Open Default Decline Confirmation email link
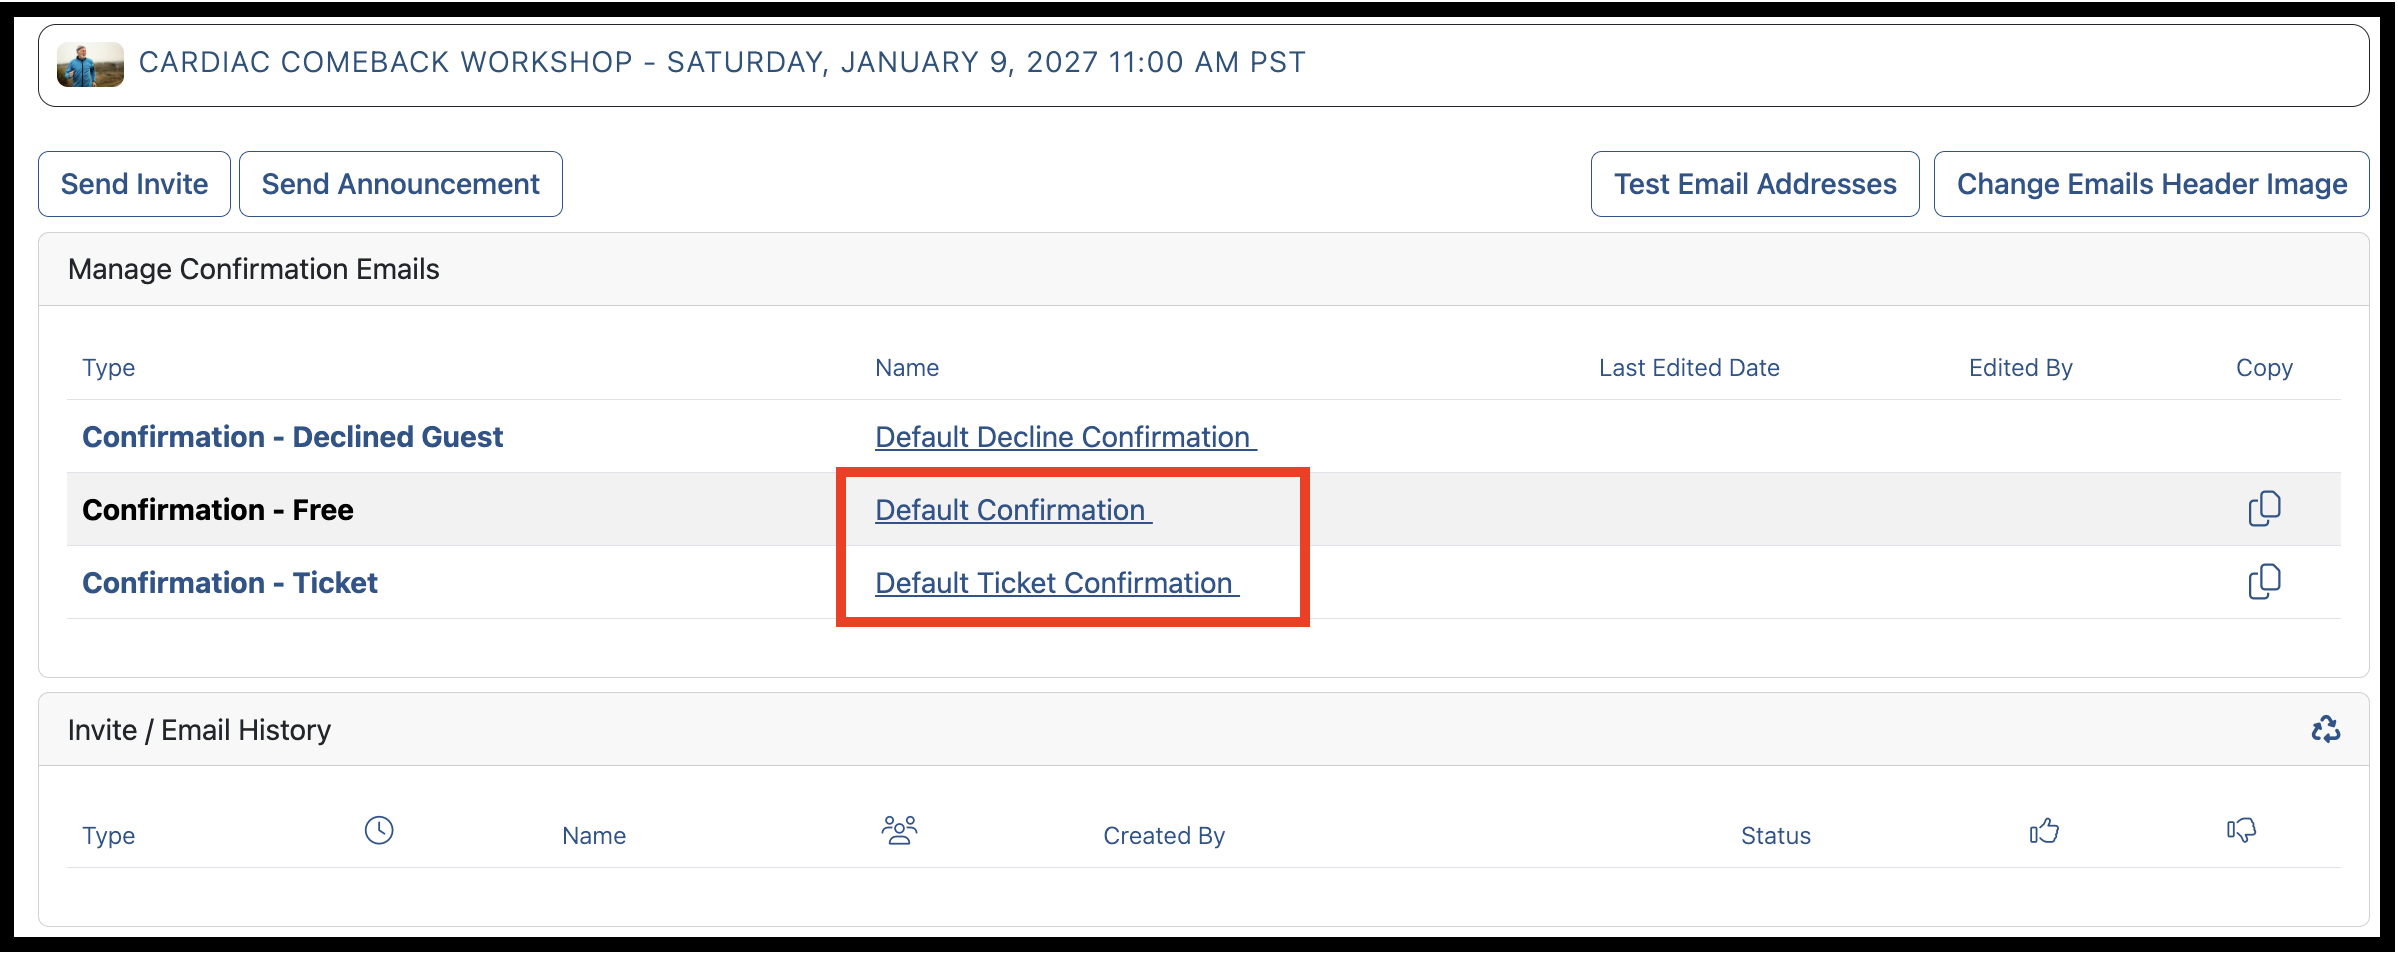Image resolution: width=2398 pixels, height=956 pixels. (1065, 437)
